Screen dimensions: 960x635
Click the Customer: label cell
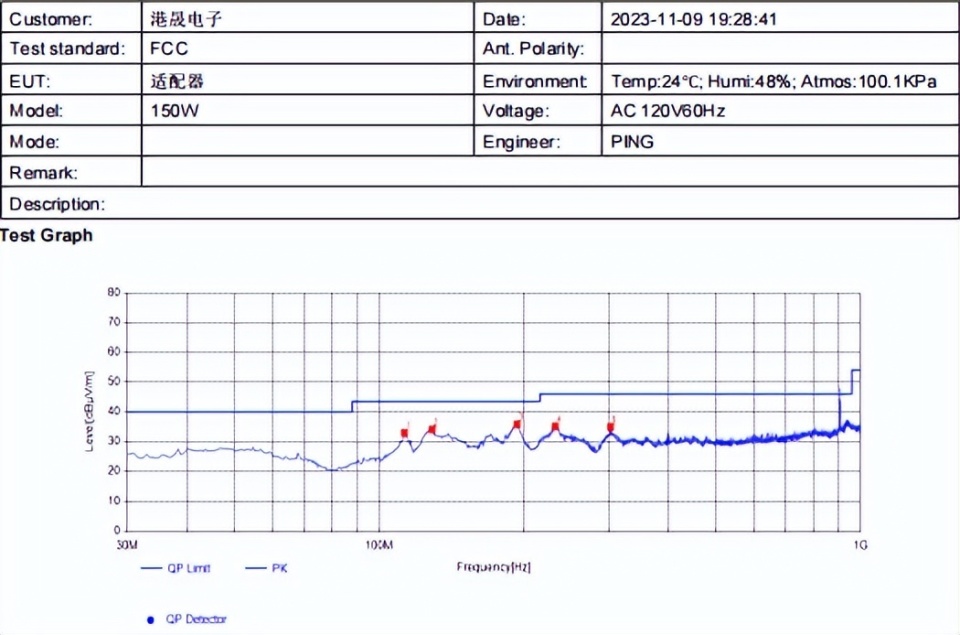click(x=71, y=18)
